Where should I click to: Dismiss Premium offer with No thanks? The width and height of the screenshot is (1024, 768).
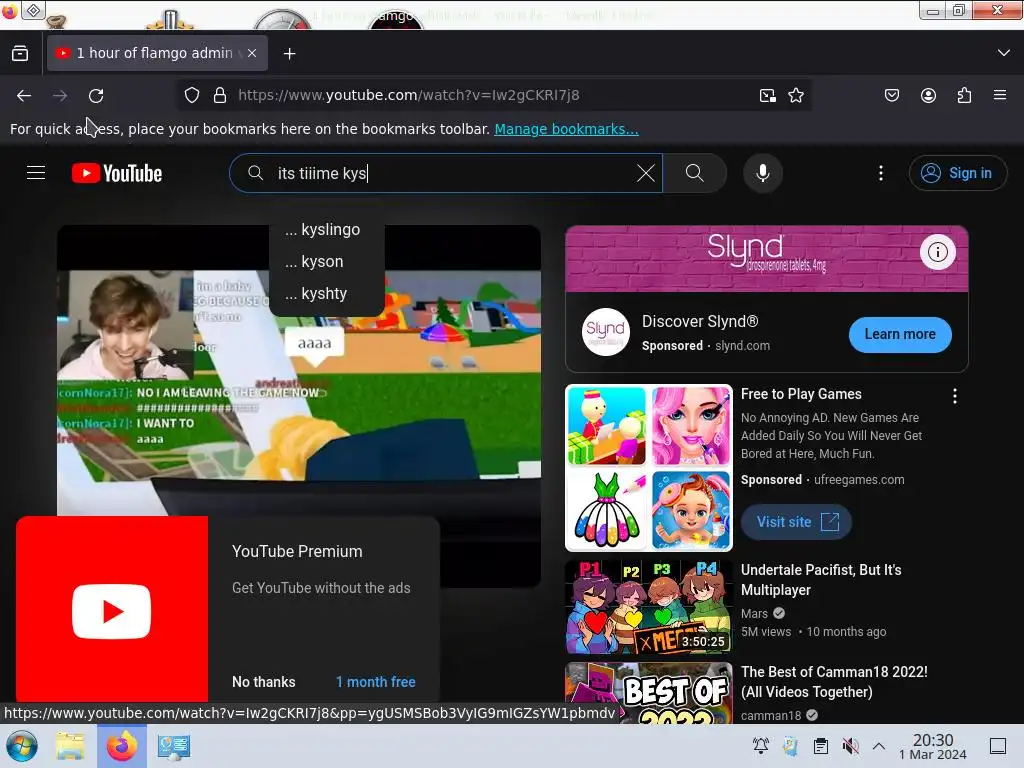[264, 682]
